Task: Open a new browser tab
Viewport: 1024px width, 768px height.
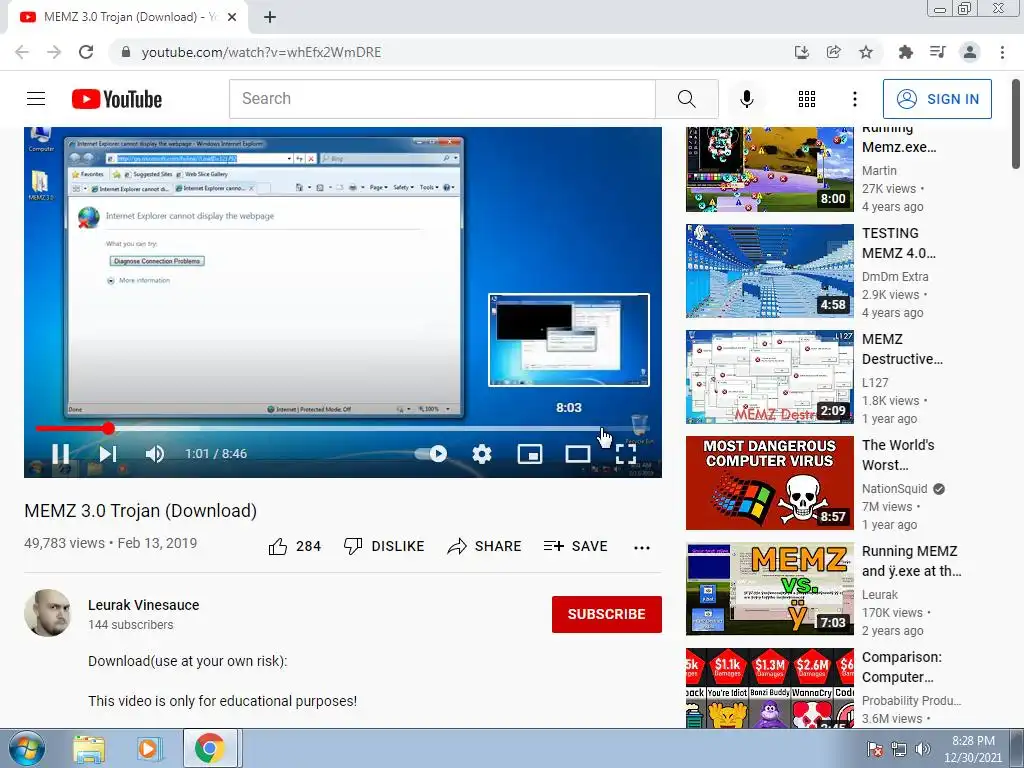Action: 270,17
